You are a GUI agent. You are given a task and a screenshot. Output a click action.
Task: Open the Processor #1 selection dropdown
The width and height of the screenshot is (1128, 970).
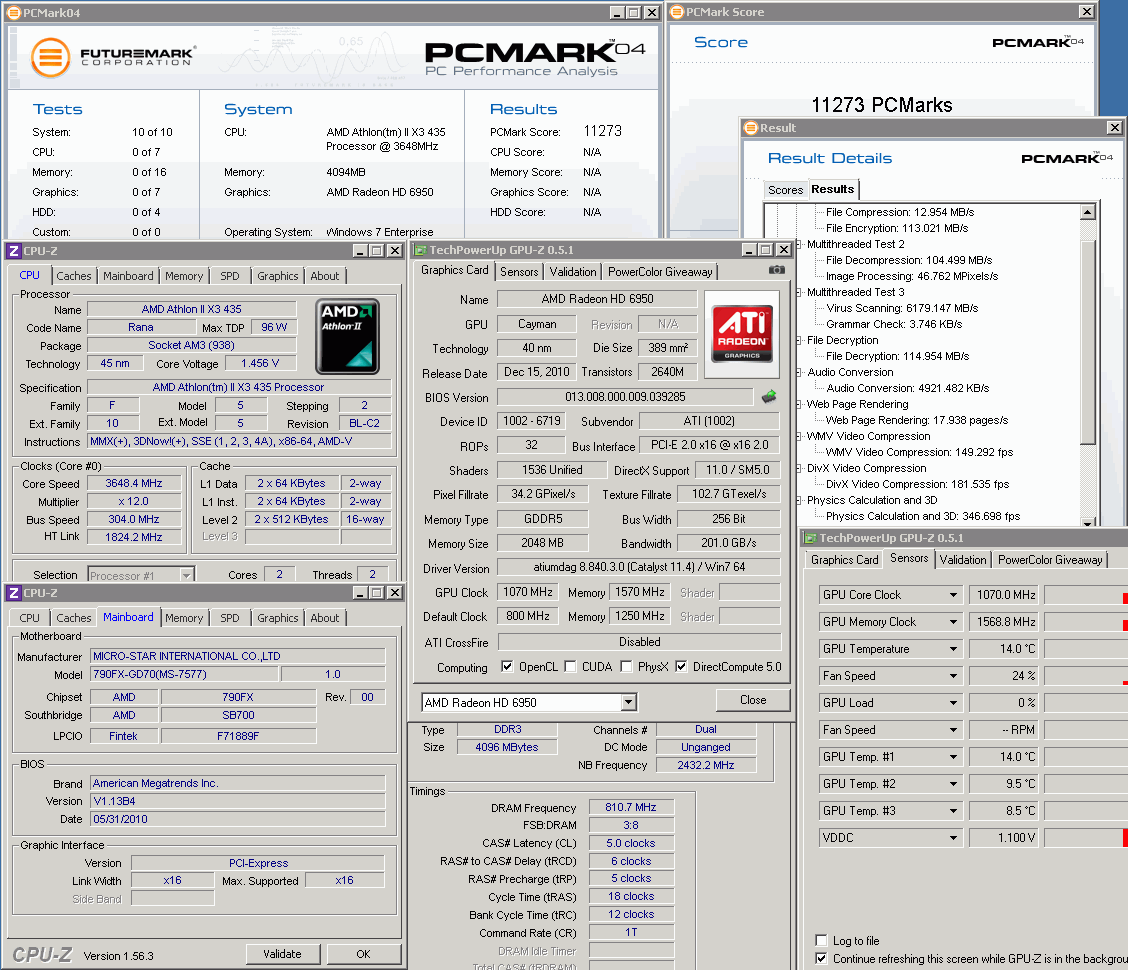pos(186,575)
